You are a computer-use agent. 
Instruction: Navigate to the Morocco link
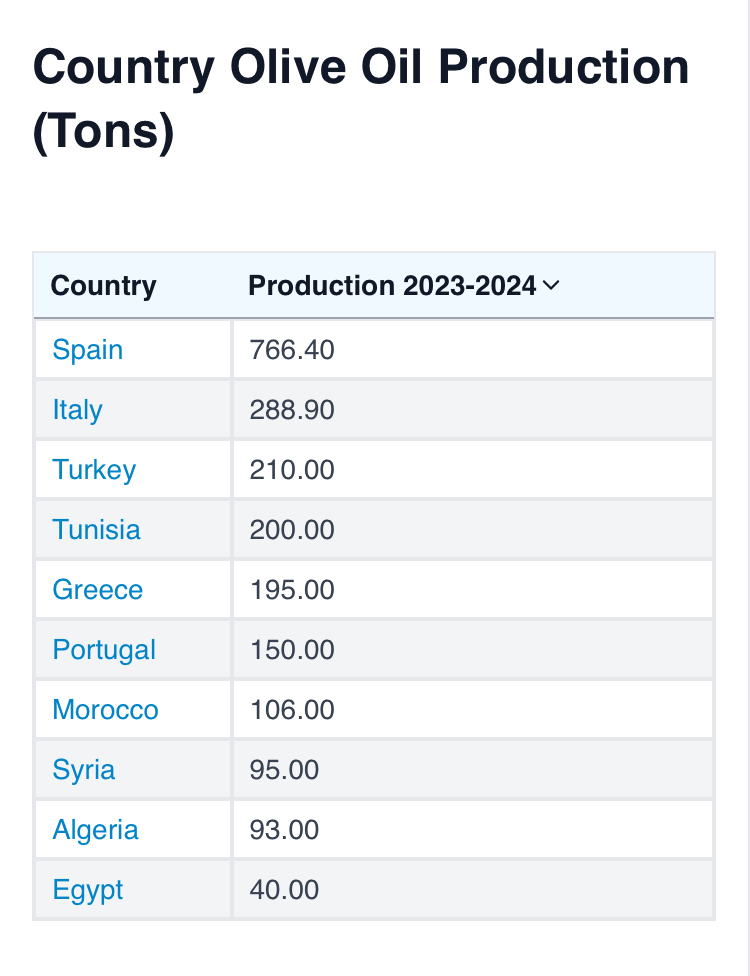[106, 710]
